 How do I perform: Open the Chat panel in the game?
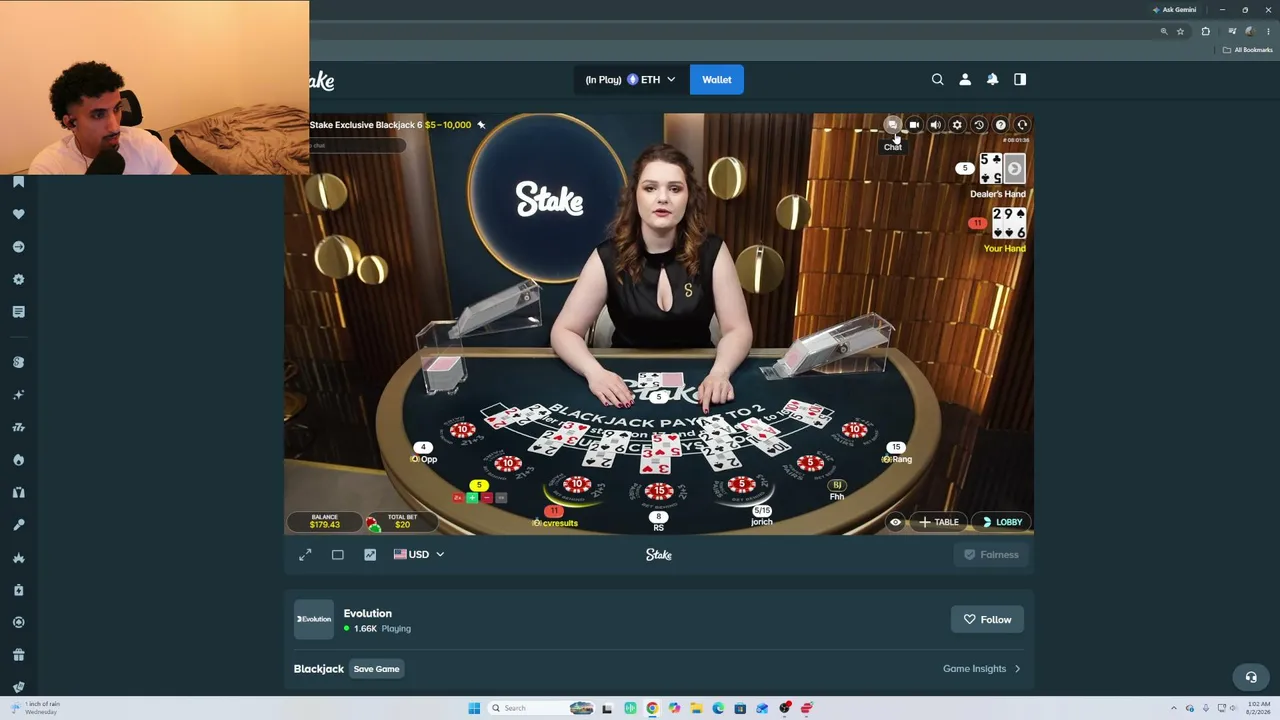892,125
